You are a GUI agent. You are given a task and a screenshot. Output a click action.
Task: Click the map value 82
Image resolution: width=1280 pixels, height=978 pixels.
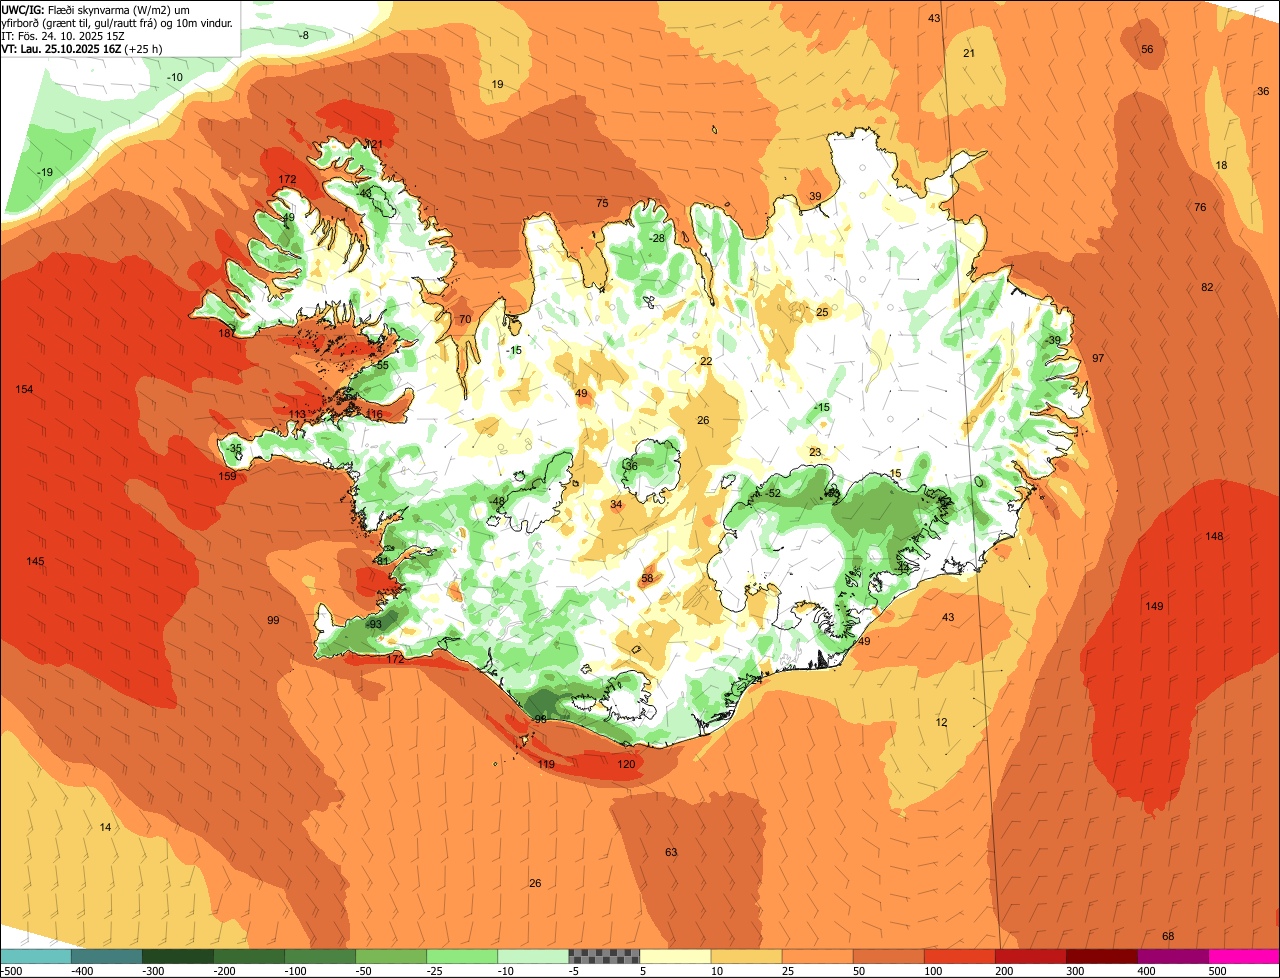pos(1207,287)
